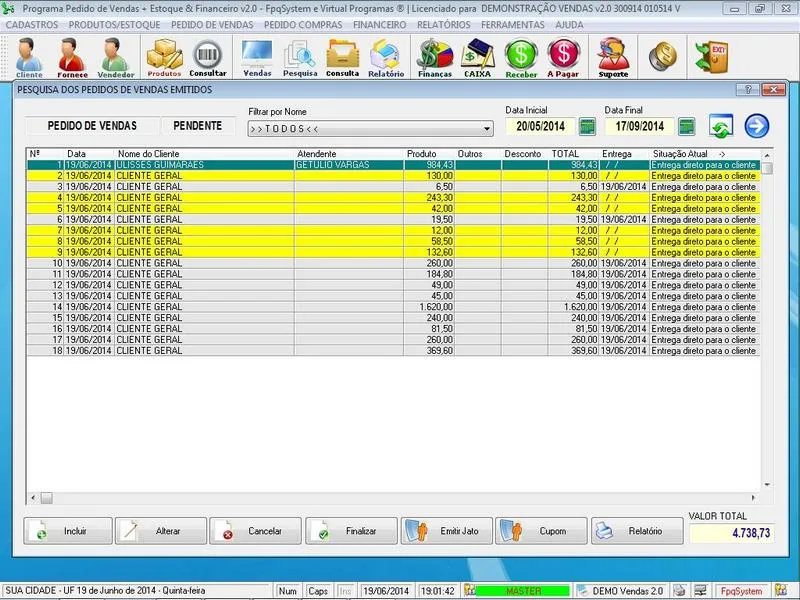Screen dimensions: 800x600
Task: Open the Data Final calendar picker
Action: (x=686, y=127)
